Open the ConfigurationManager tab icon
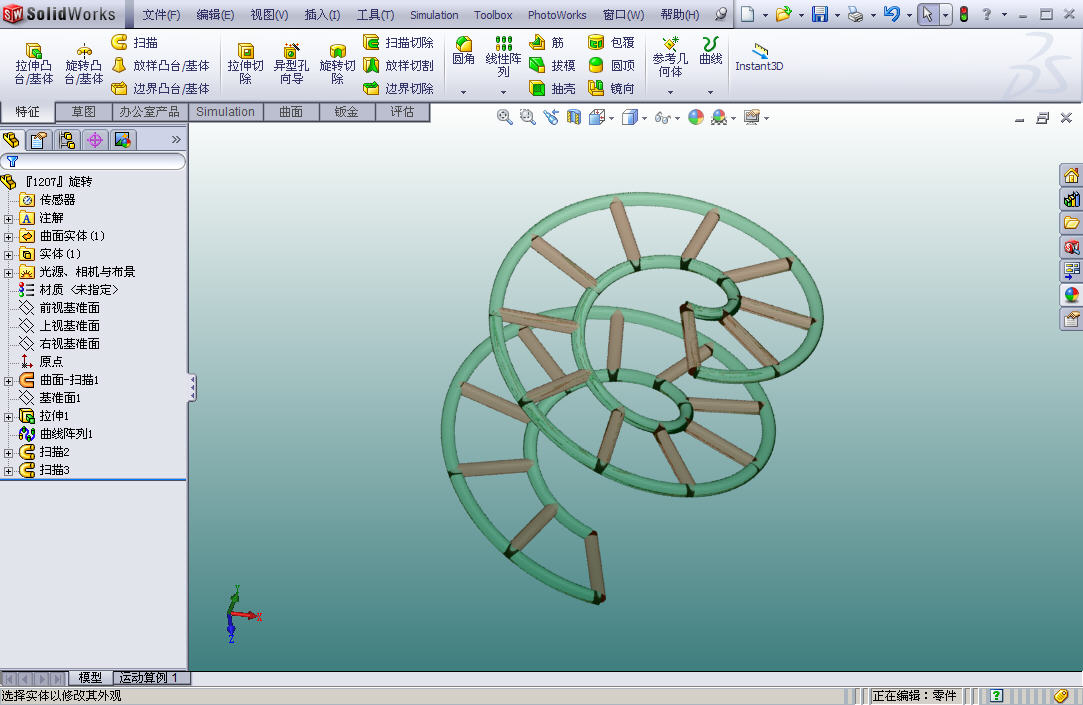 click(67, 140)
